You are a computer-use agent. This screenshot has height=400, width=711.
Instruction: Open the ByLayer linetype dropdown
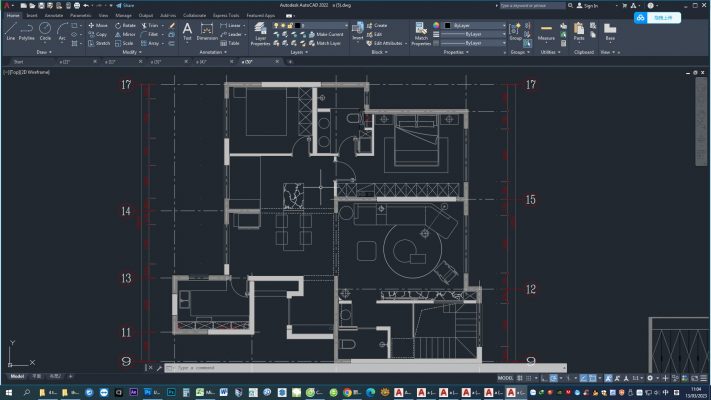(468, 43)
